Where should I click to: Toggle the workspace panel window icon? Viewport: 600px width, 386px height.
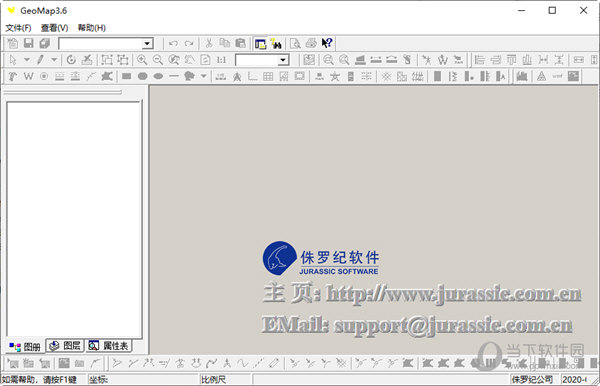260,44
